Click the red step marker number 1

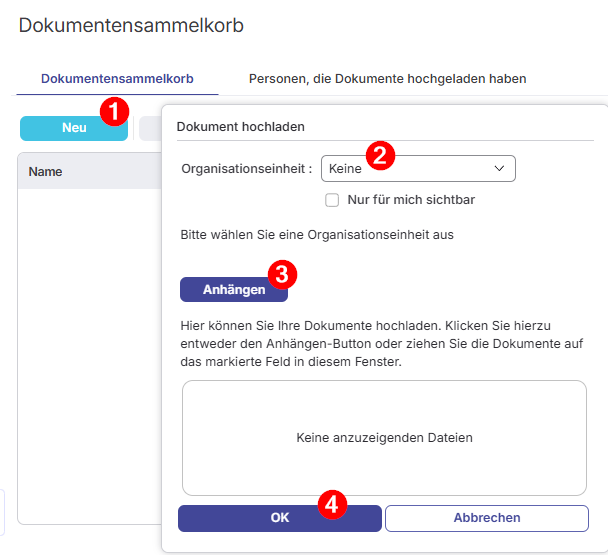point(116,111)
